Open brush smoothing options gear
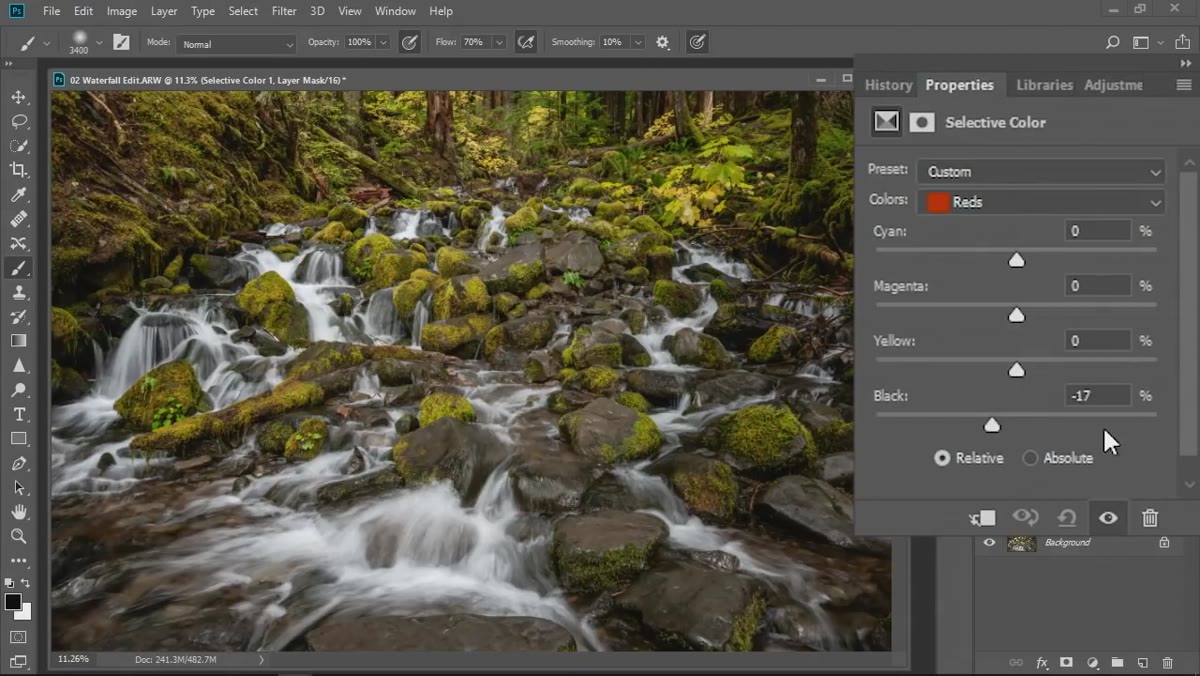This screenshot has width=1200, height=676. tap(662, 42)
